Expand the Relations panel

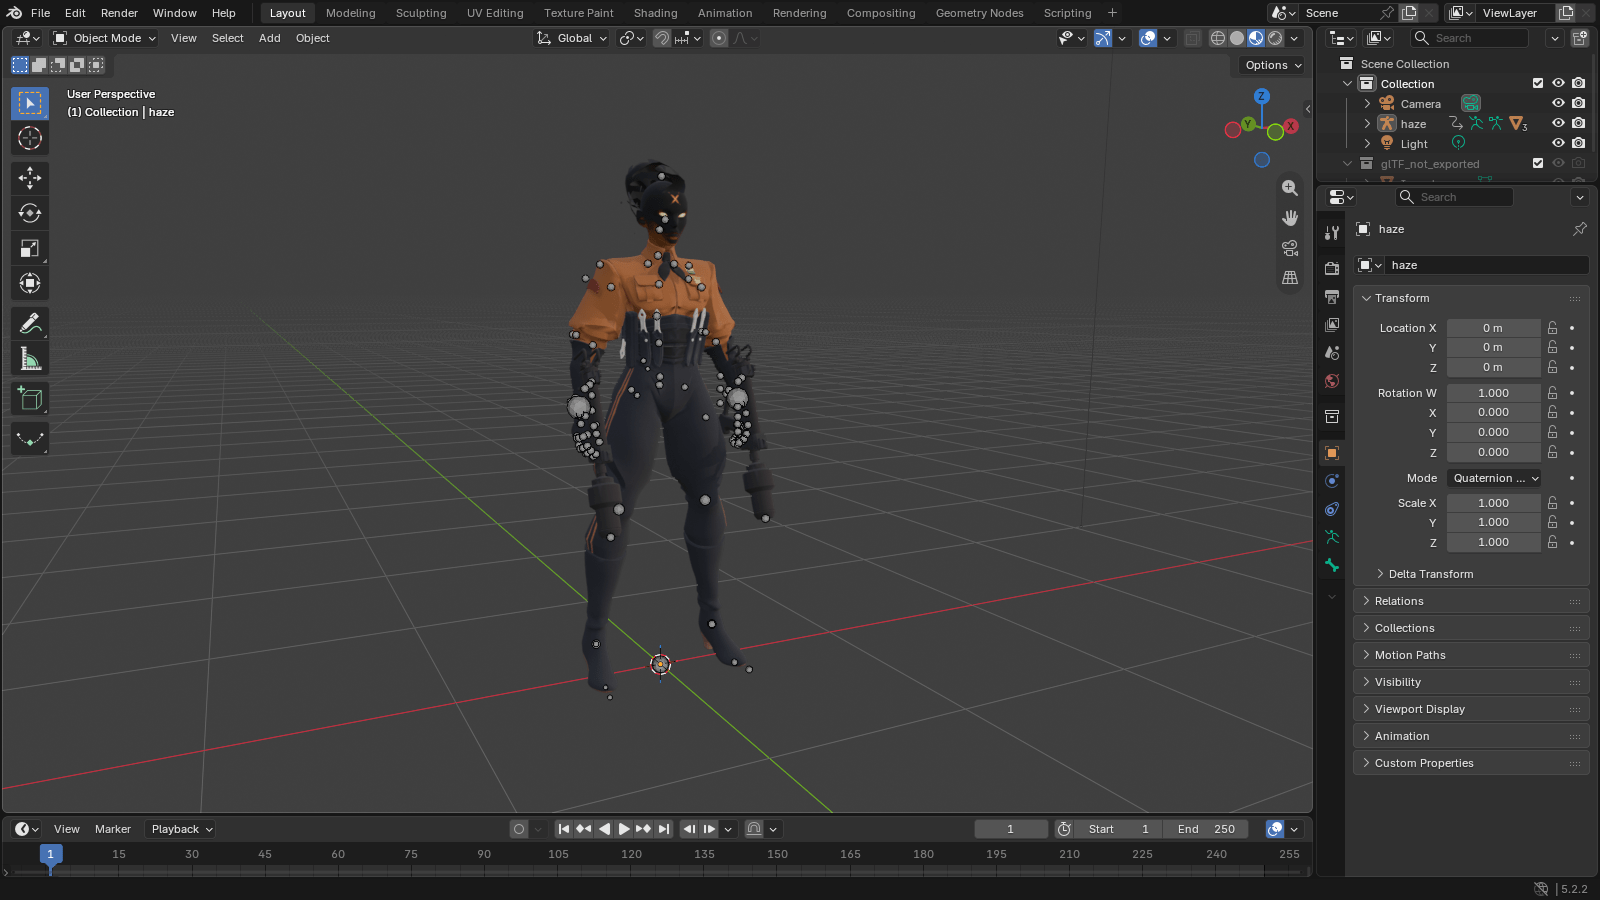click(1471, 601)
